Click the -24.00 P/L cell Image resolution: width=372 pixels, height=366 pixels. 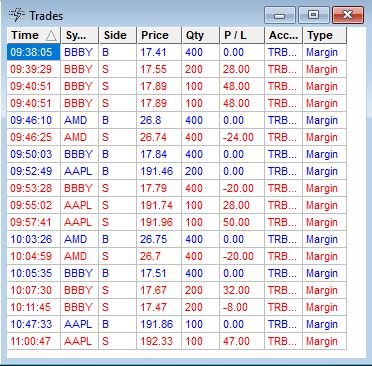click(242, 137)
